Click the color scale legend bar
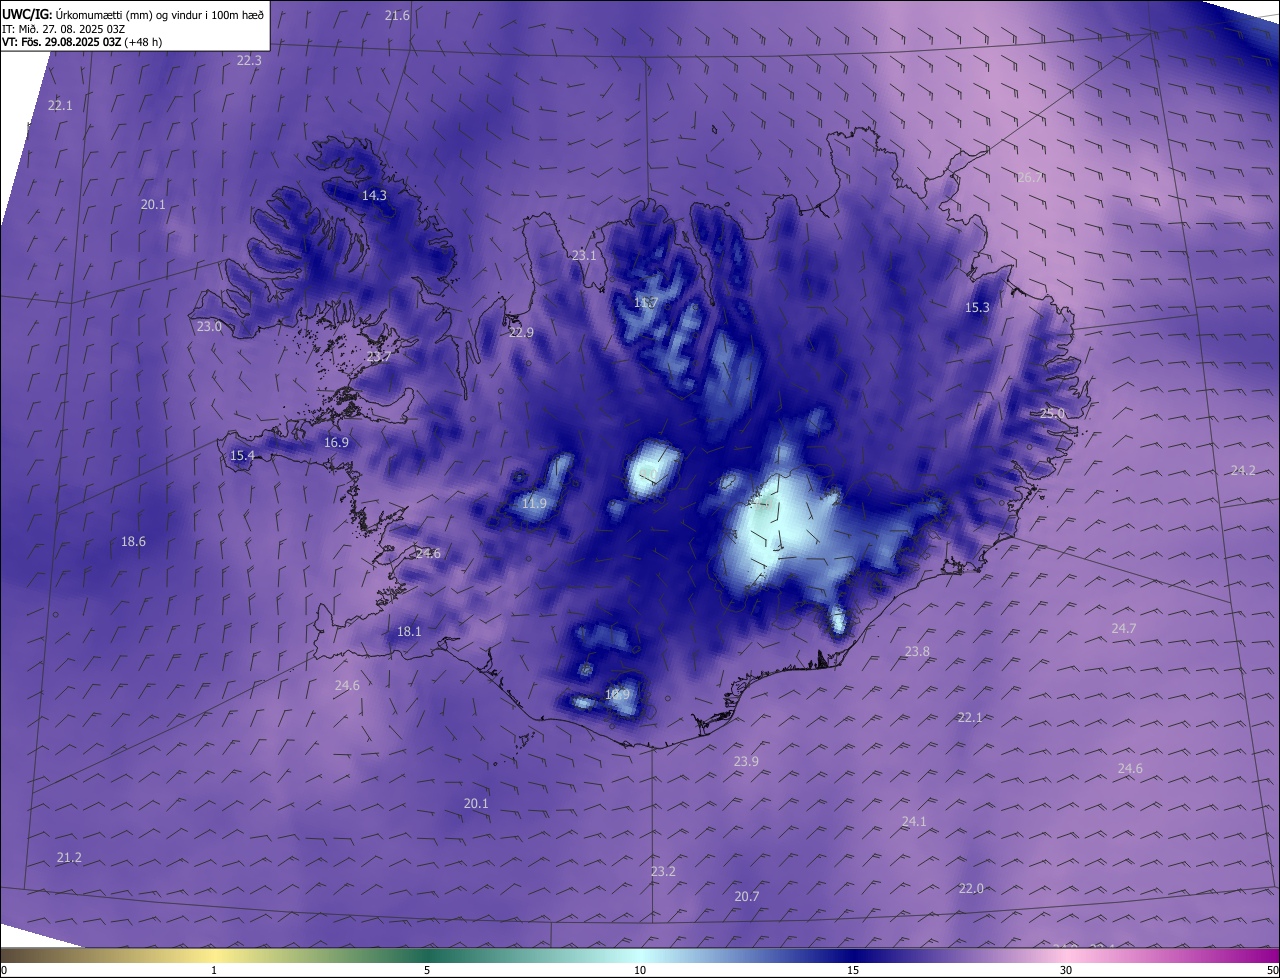Screen dimensions: 1280x978 click(640, 955)
